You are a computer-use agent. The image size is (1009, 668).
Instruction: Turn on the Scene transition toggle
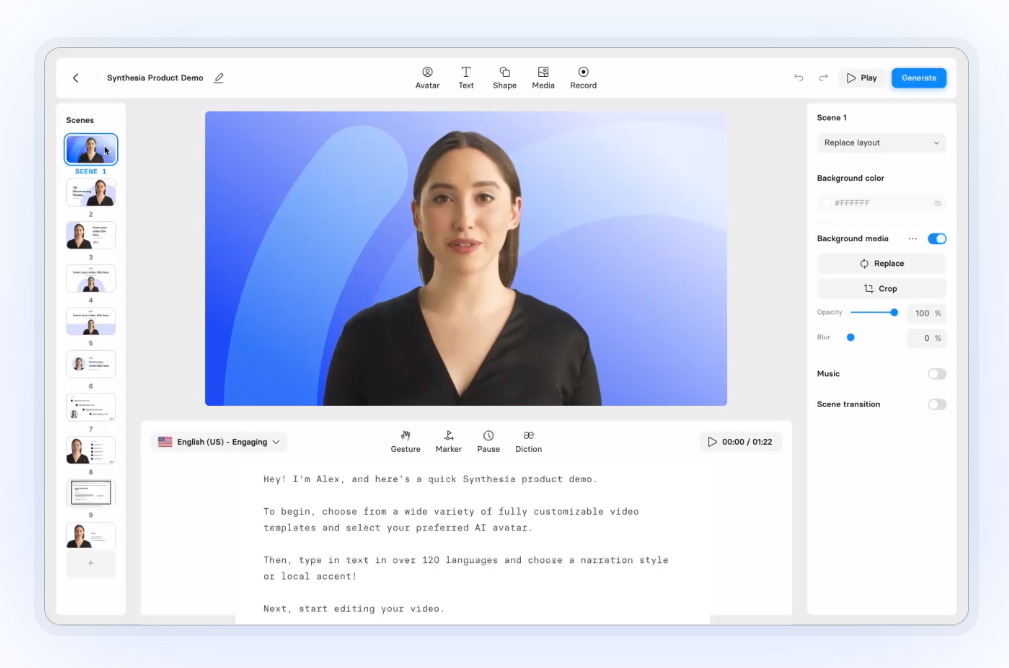coord(937,404)
